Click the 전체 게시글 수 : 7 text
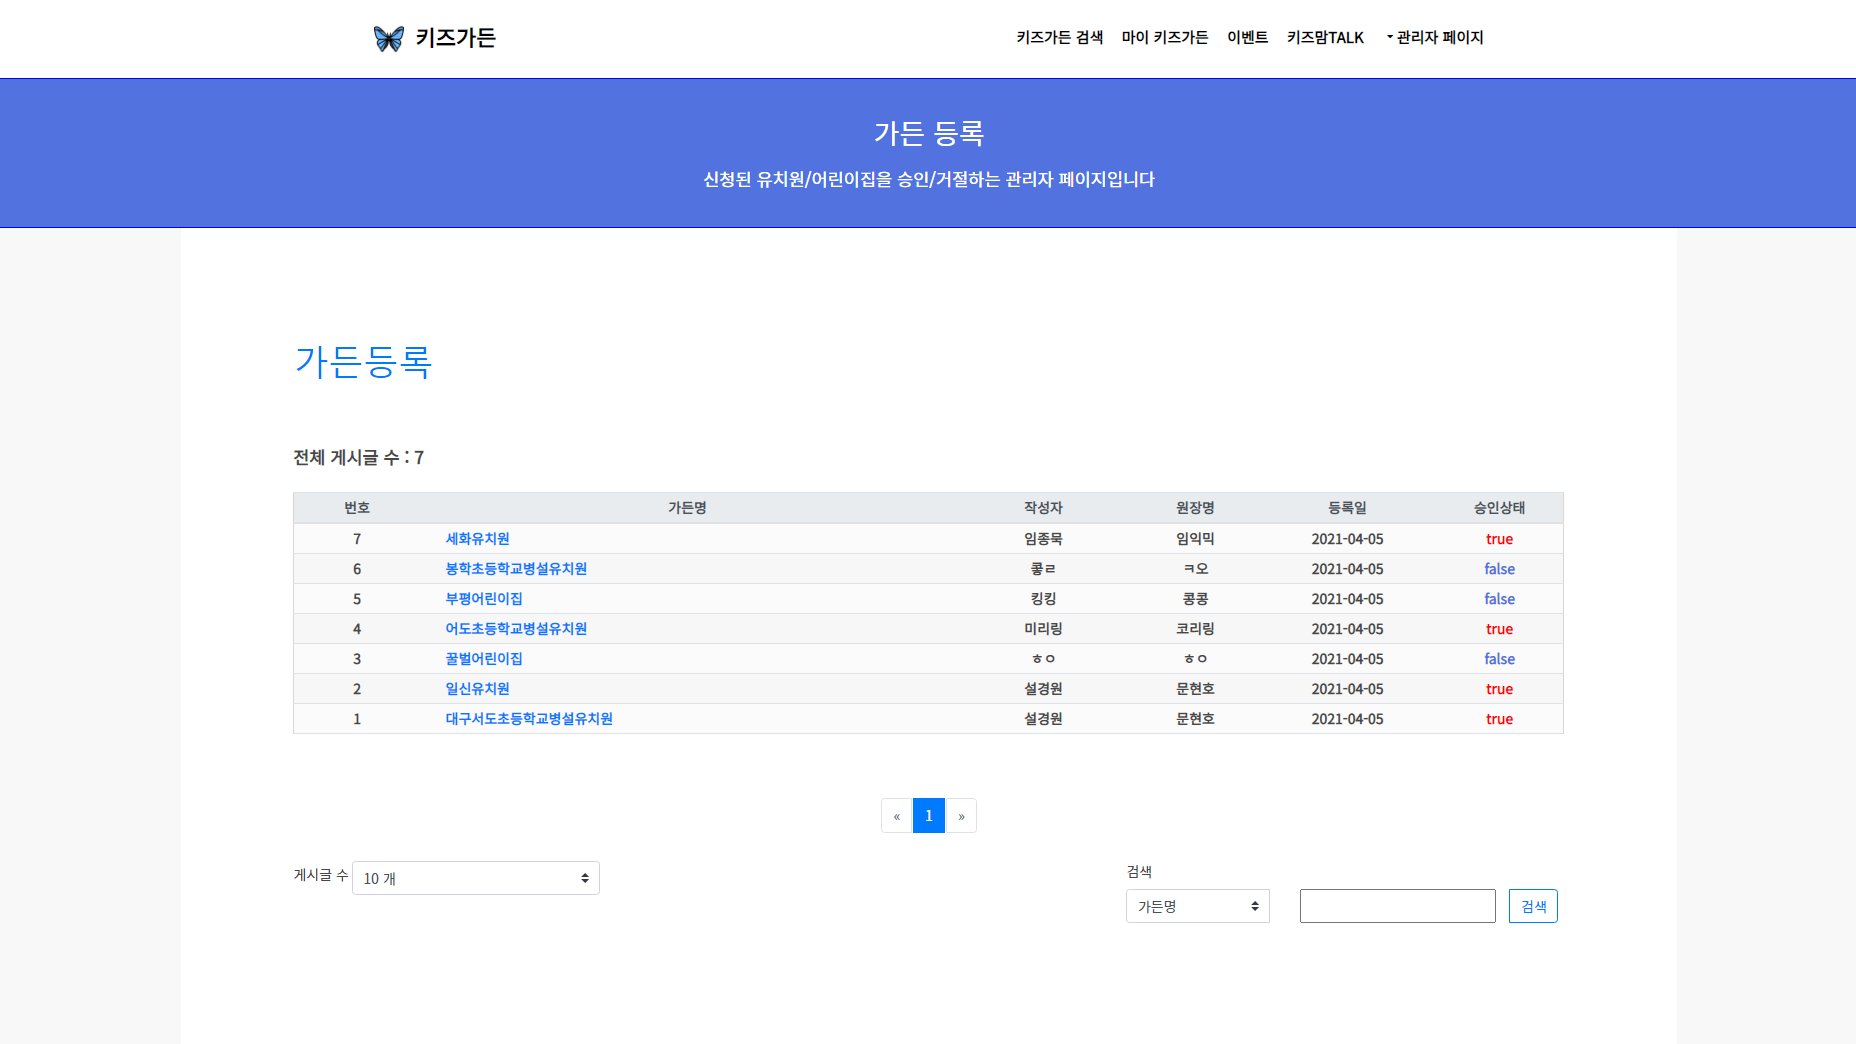The width and height of the screenshot is (1856, 1044). (x=358, y=458)
